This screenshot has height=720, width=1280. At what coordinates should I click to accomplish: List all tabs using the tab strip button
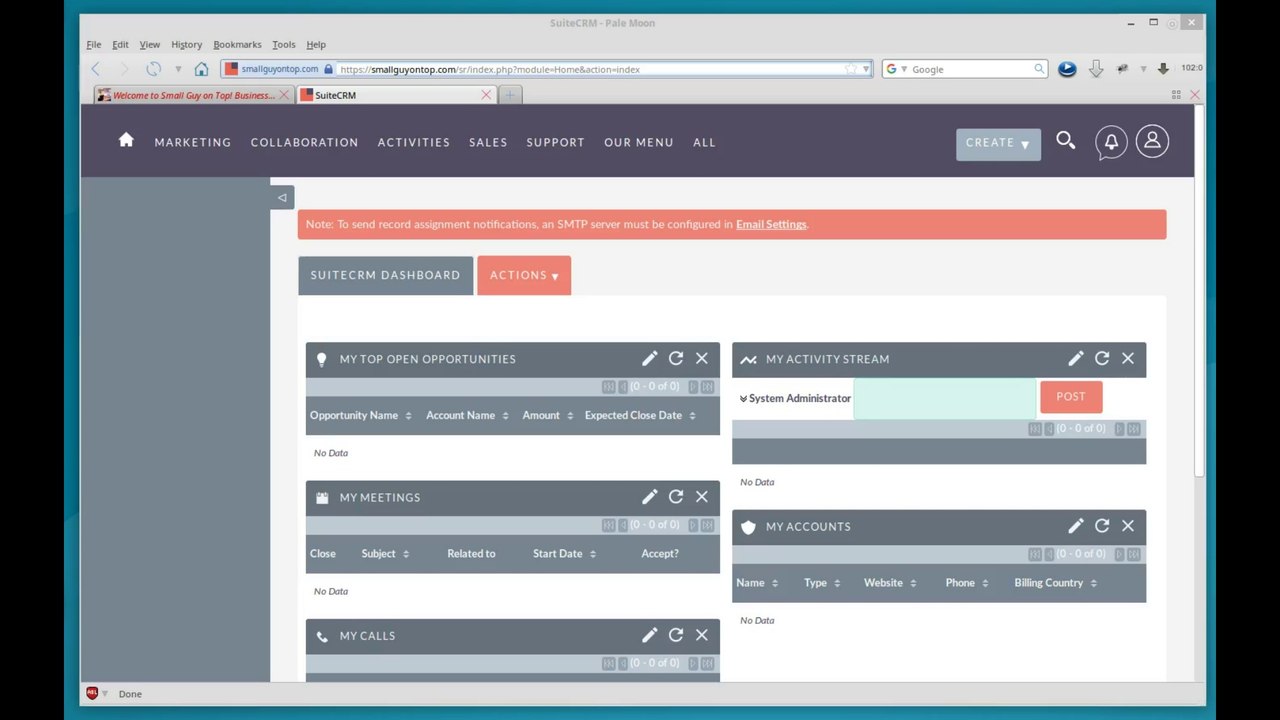(1176, 95)
